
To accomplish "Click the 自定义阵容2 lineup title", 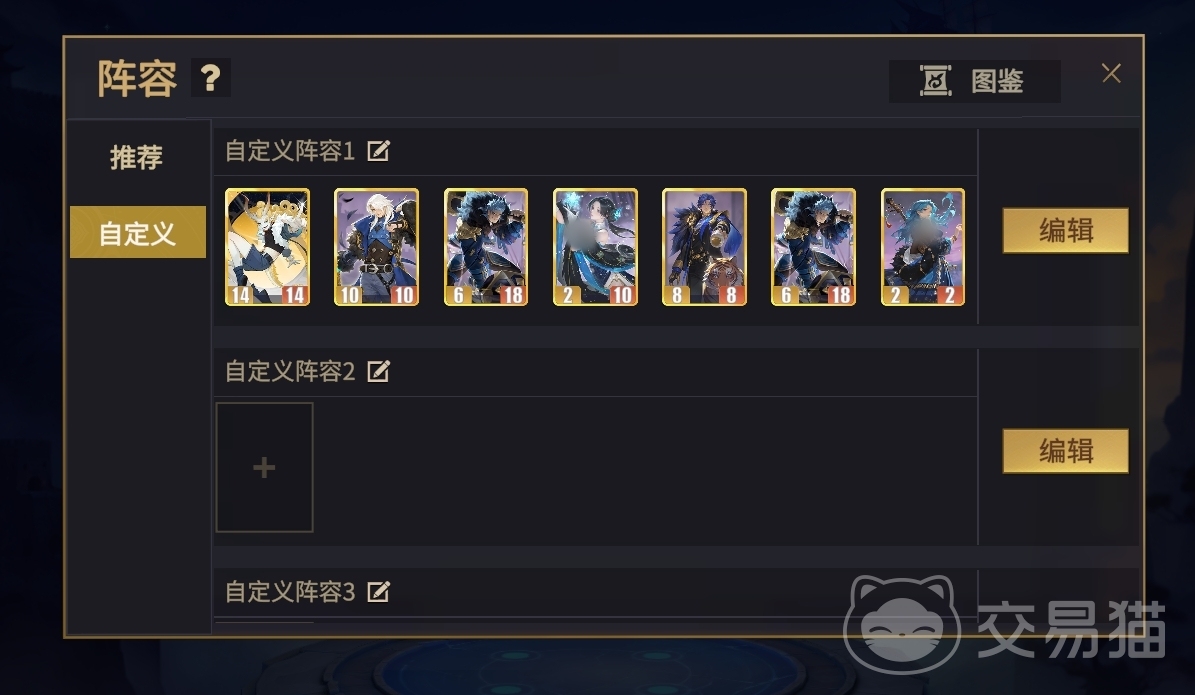I will point(290,371).
